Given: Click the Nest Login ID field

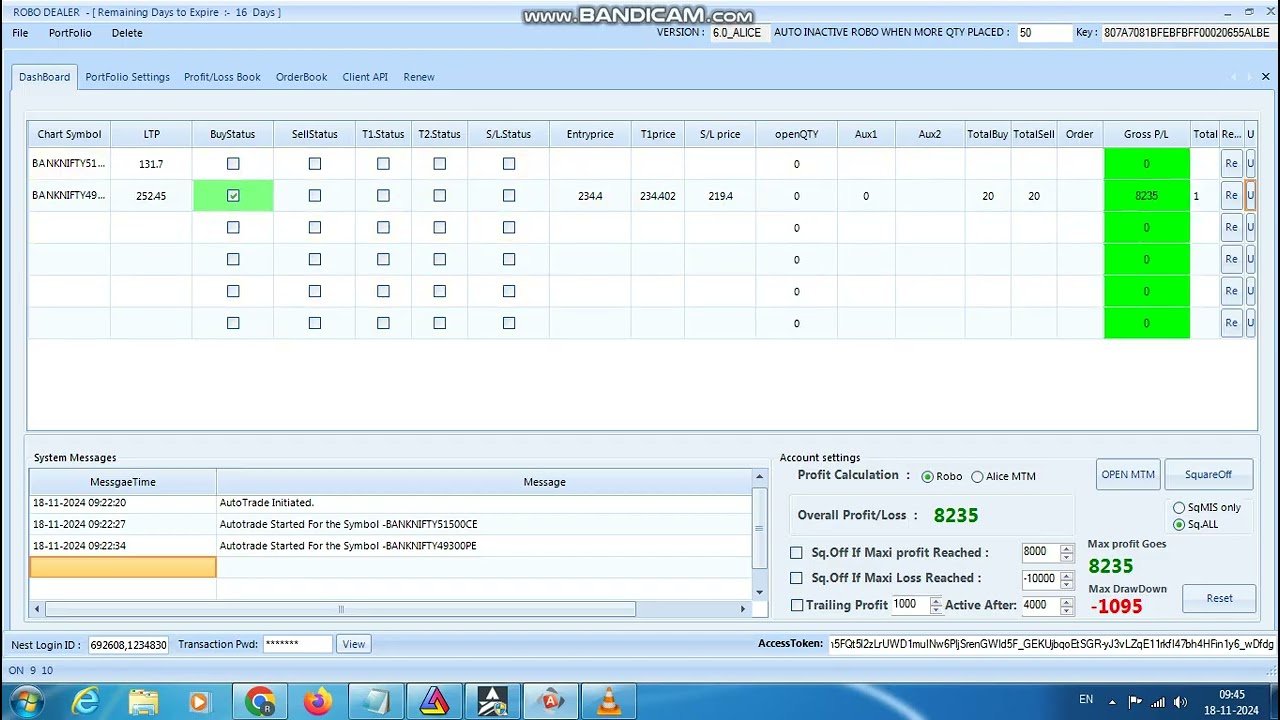Looking at the screenshot, I should [x=129, y=645].
